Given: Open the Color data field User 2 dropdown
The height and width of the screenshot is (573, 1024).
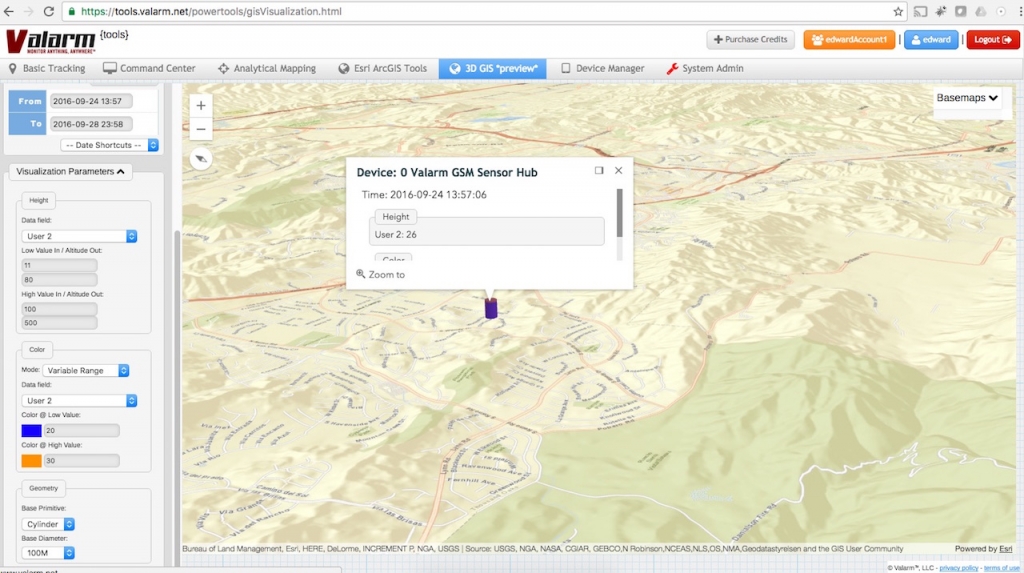Looking at the screenshot, I should coord(79,401).
